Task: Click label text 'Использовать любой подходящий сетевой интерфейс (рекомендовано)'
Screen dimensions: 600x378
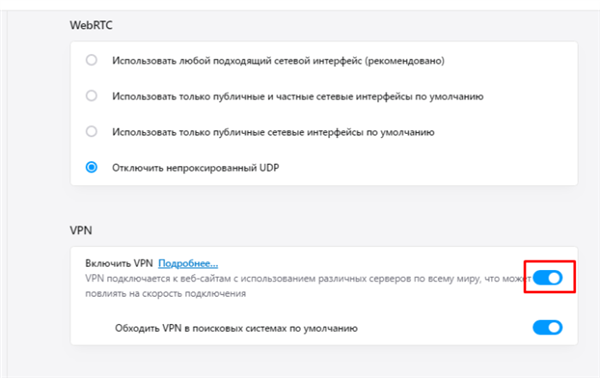Action: click(x=278, y=61)
